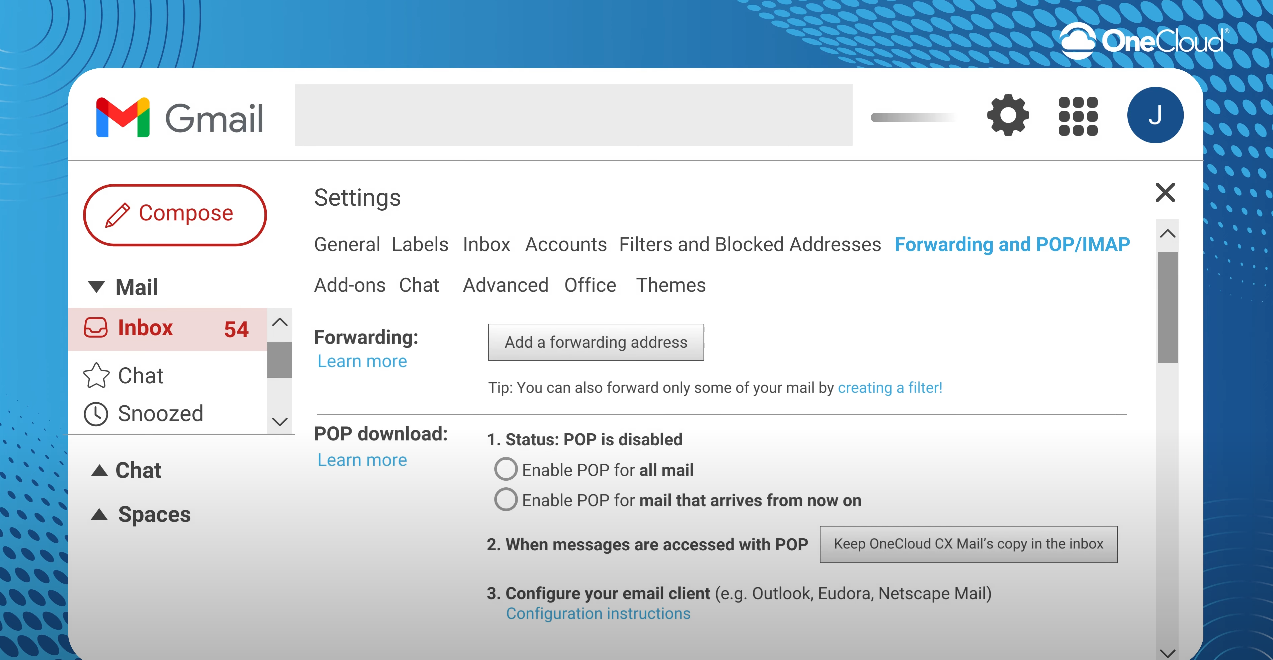Enable POP for mail arriving from now on

click(507, 500)
